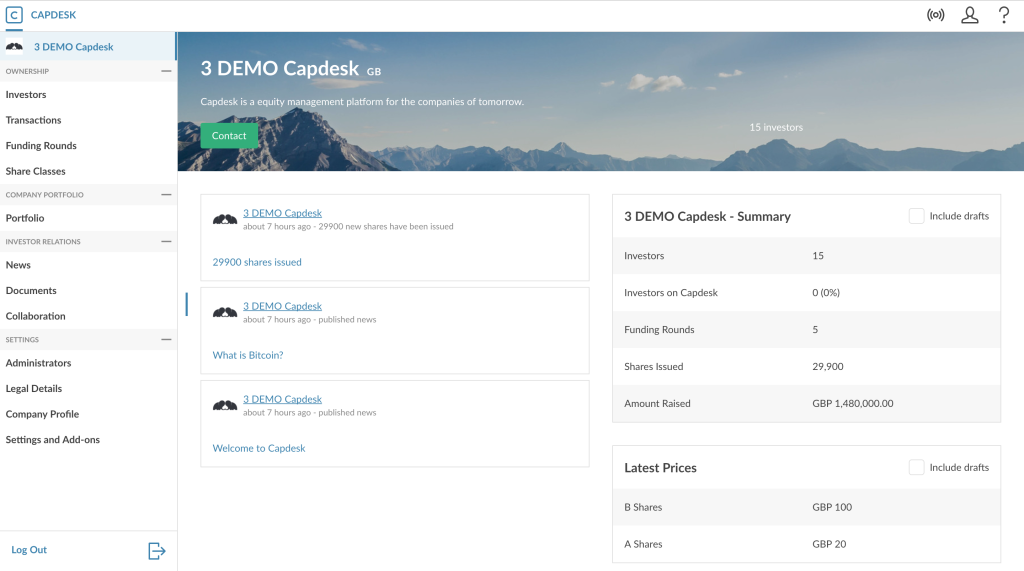Screen dimensions: 1024x571
Task: Click the Investors on Capdesk value 0 (0%)
Action: click(826, 293)
